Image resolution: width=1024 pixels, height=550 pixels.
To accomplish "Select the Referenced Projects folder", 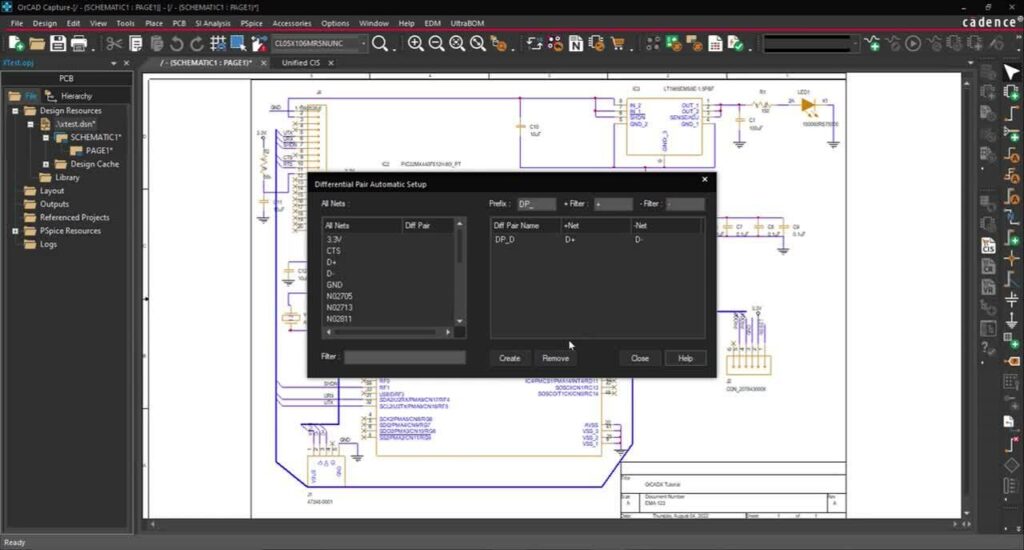I will (74, 218).
